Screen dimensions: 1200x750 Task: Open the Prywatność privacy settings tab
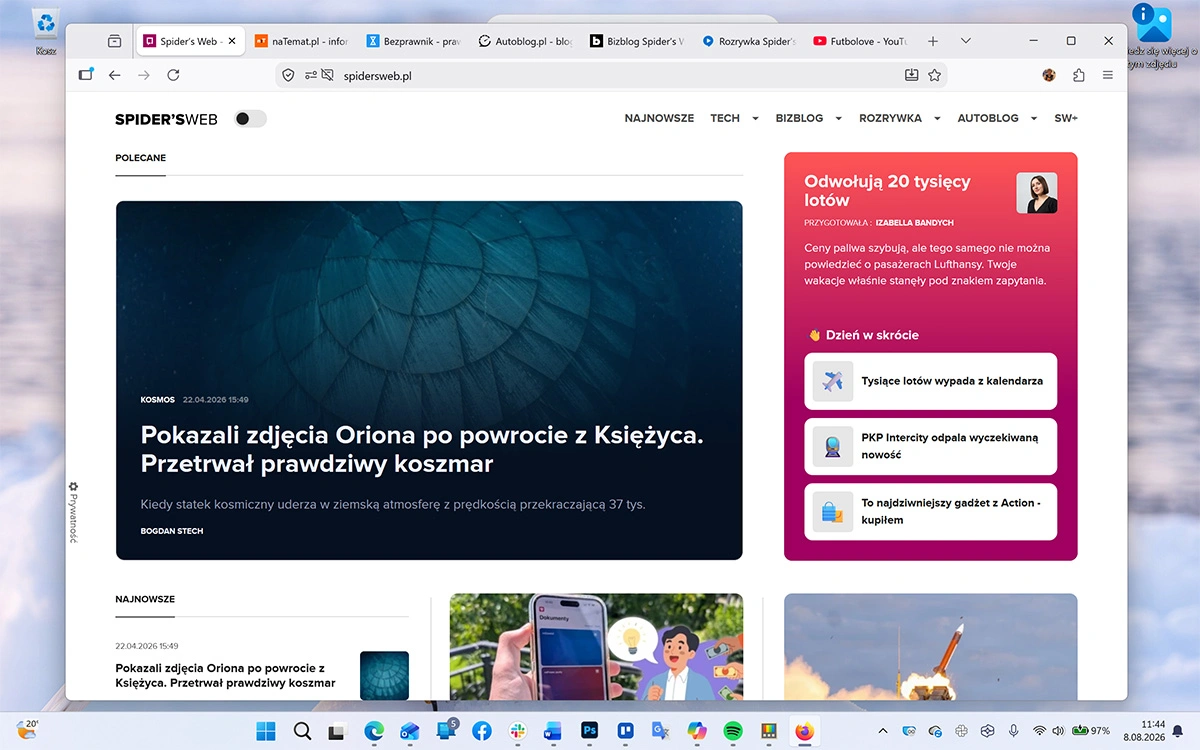73,512
